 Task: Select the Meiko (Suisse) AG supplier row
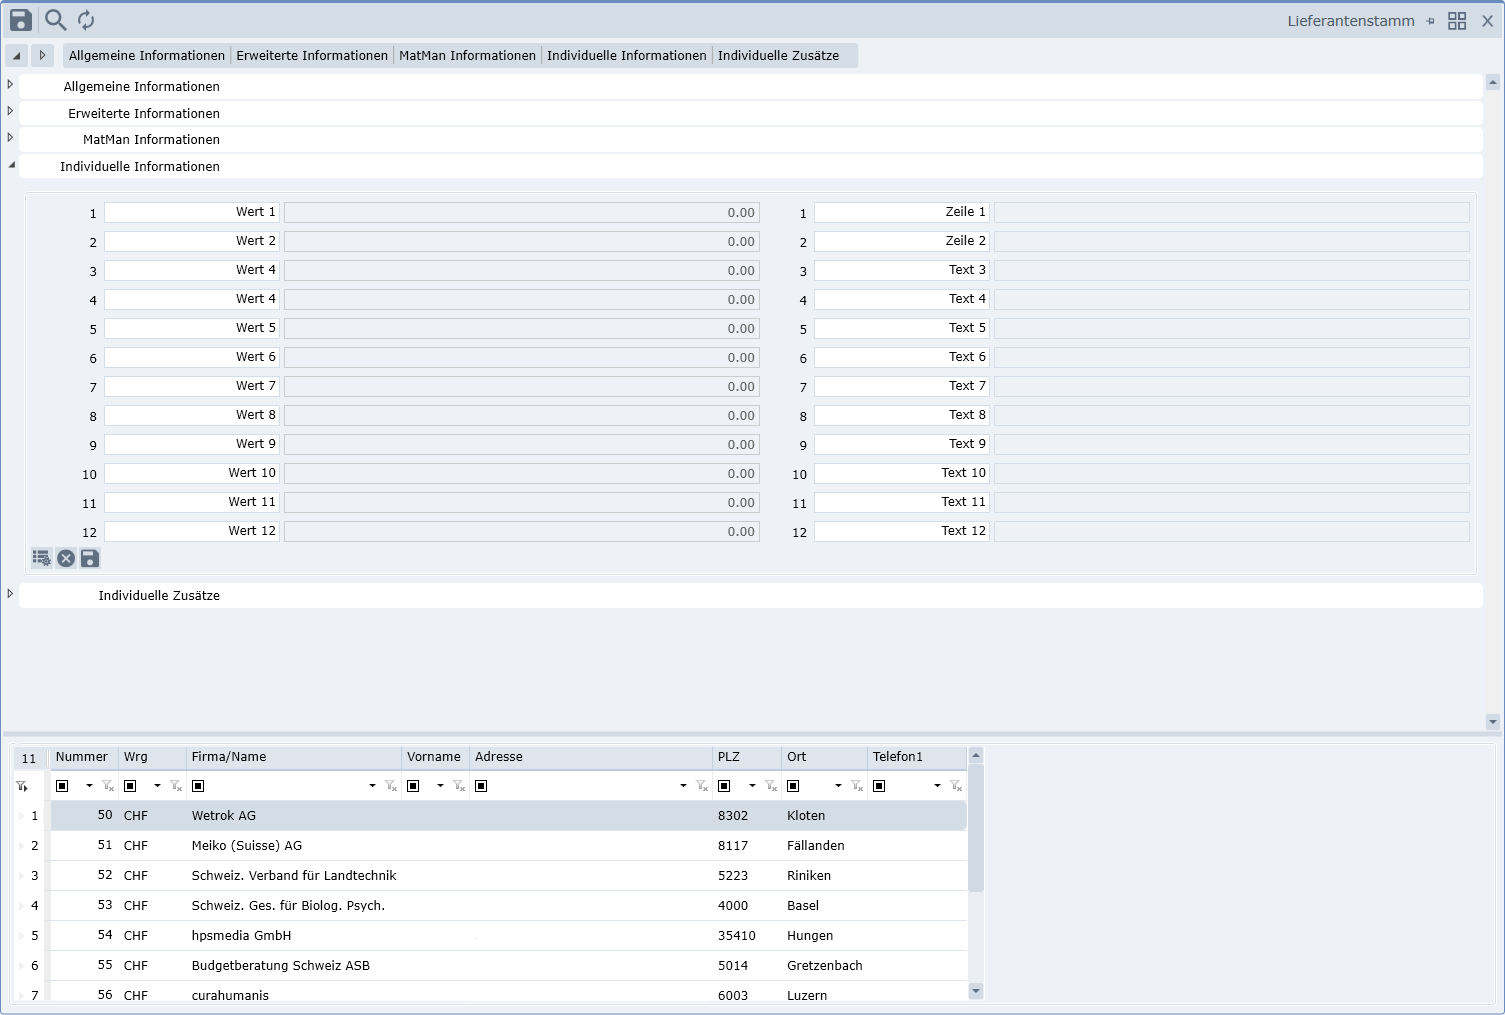246,846
